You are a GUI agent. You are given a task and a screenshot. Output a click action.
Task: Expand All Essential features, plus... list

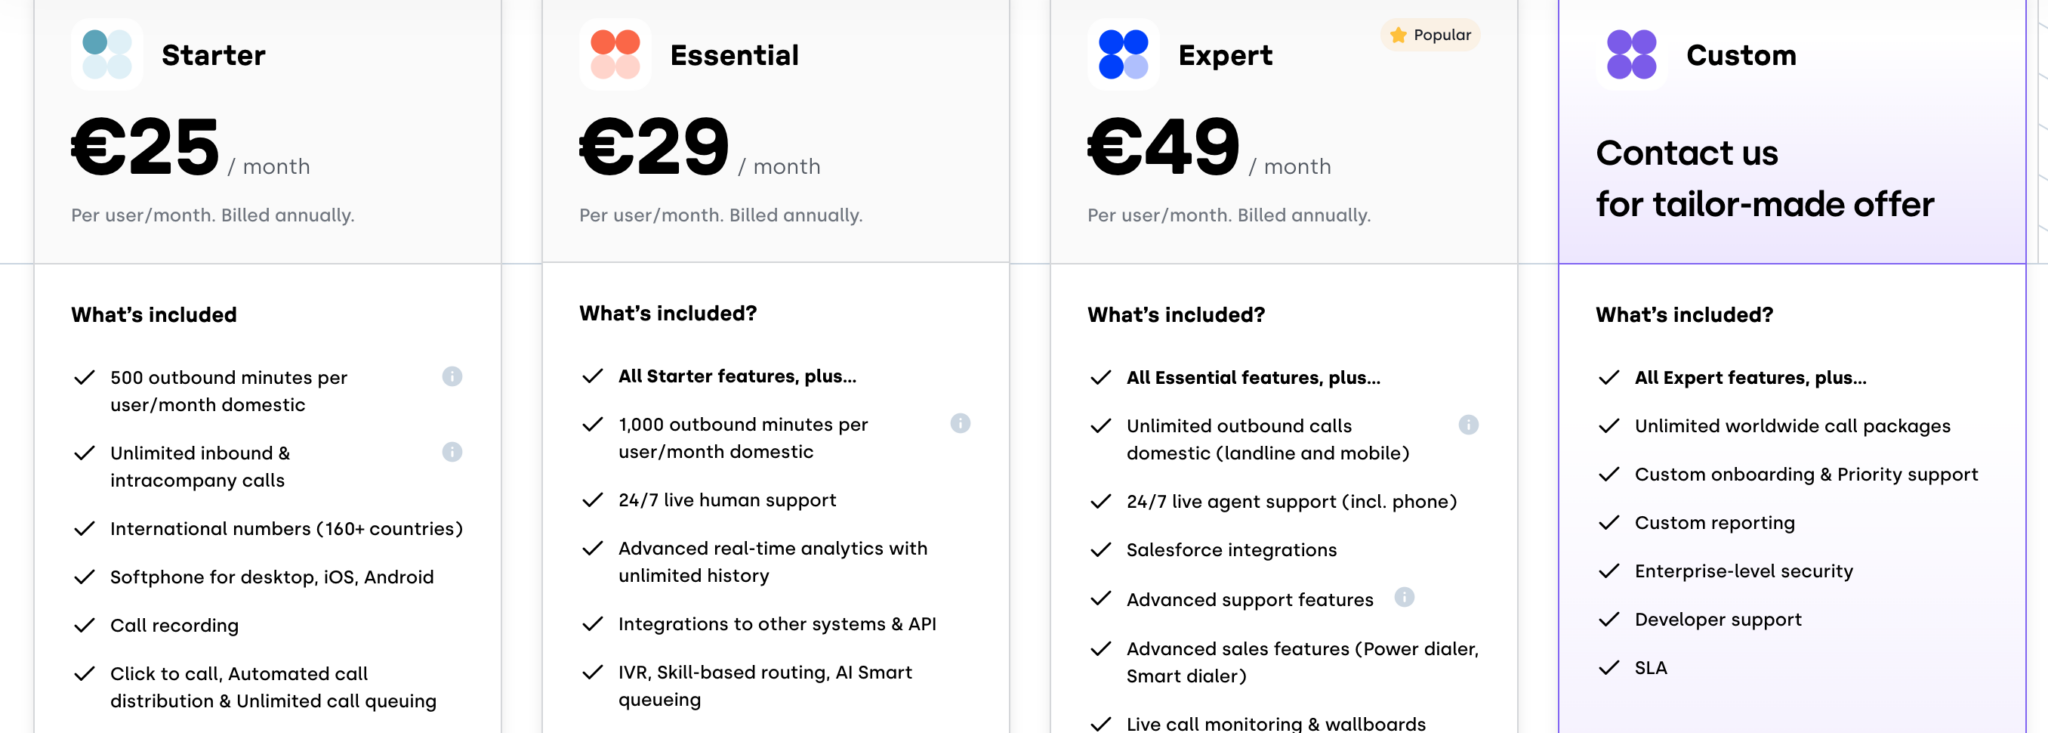tap(1253, 377)
